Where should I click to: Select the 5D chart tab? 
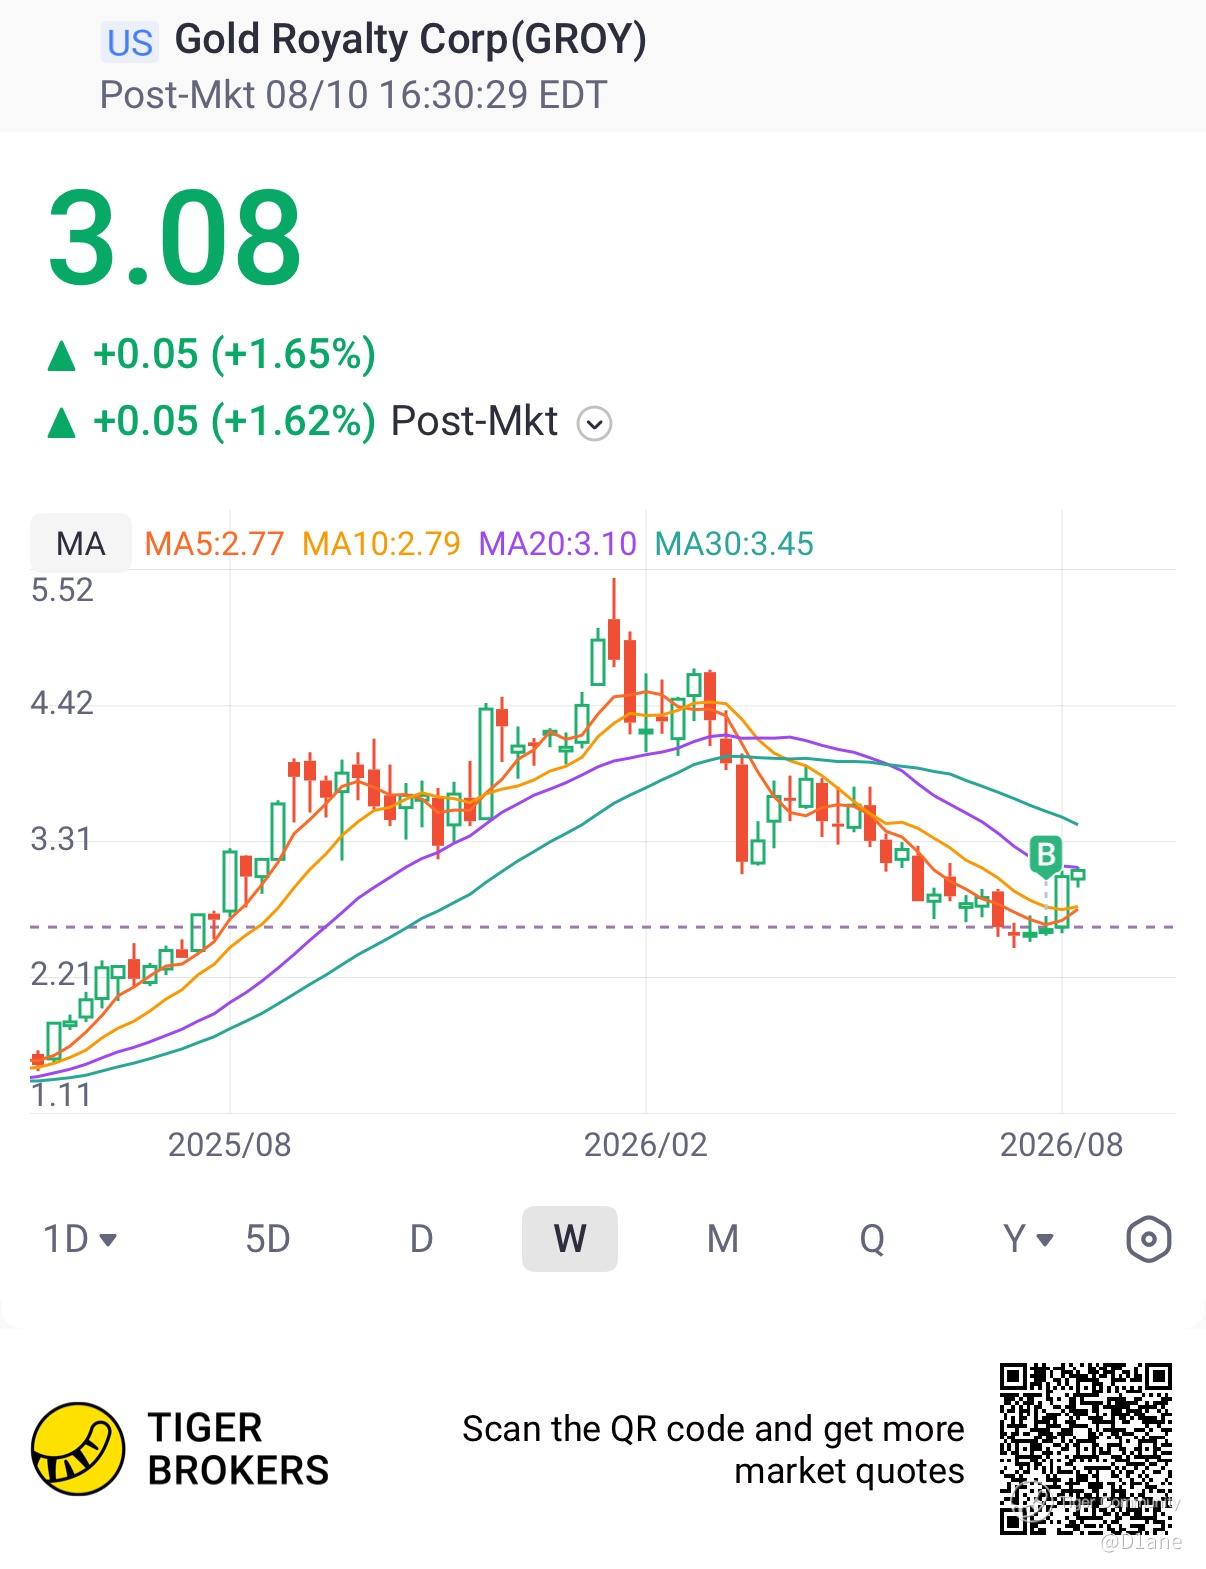[x=268, y=1239]
